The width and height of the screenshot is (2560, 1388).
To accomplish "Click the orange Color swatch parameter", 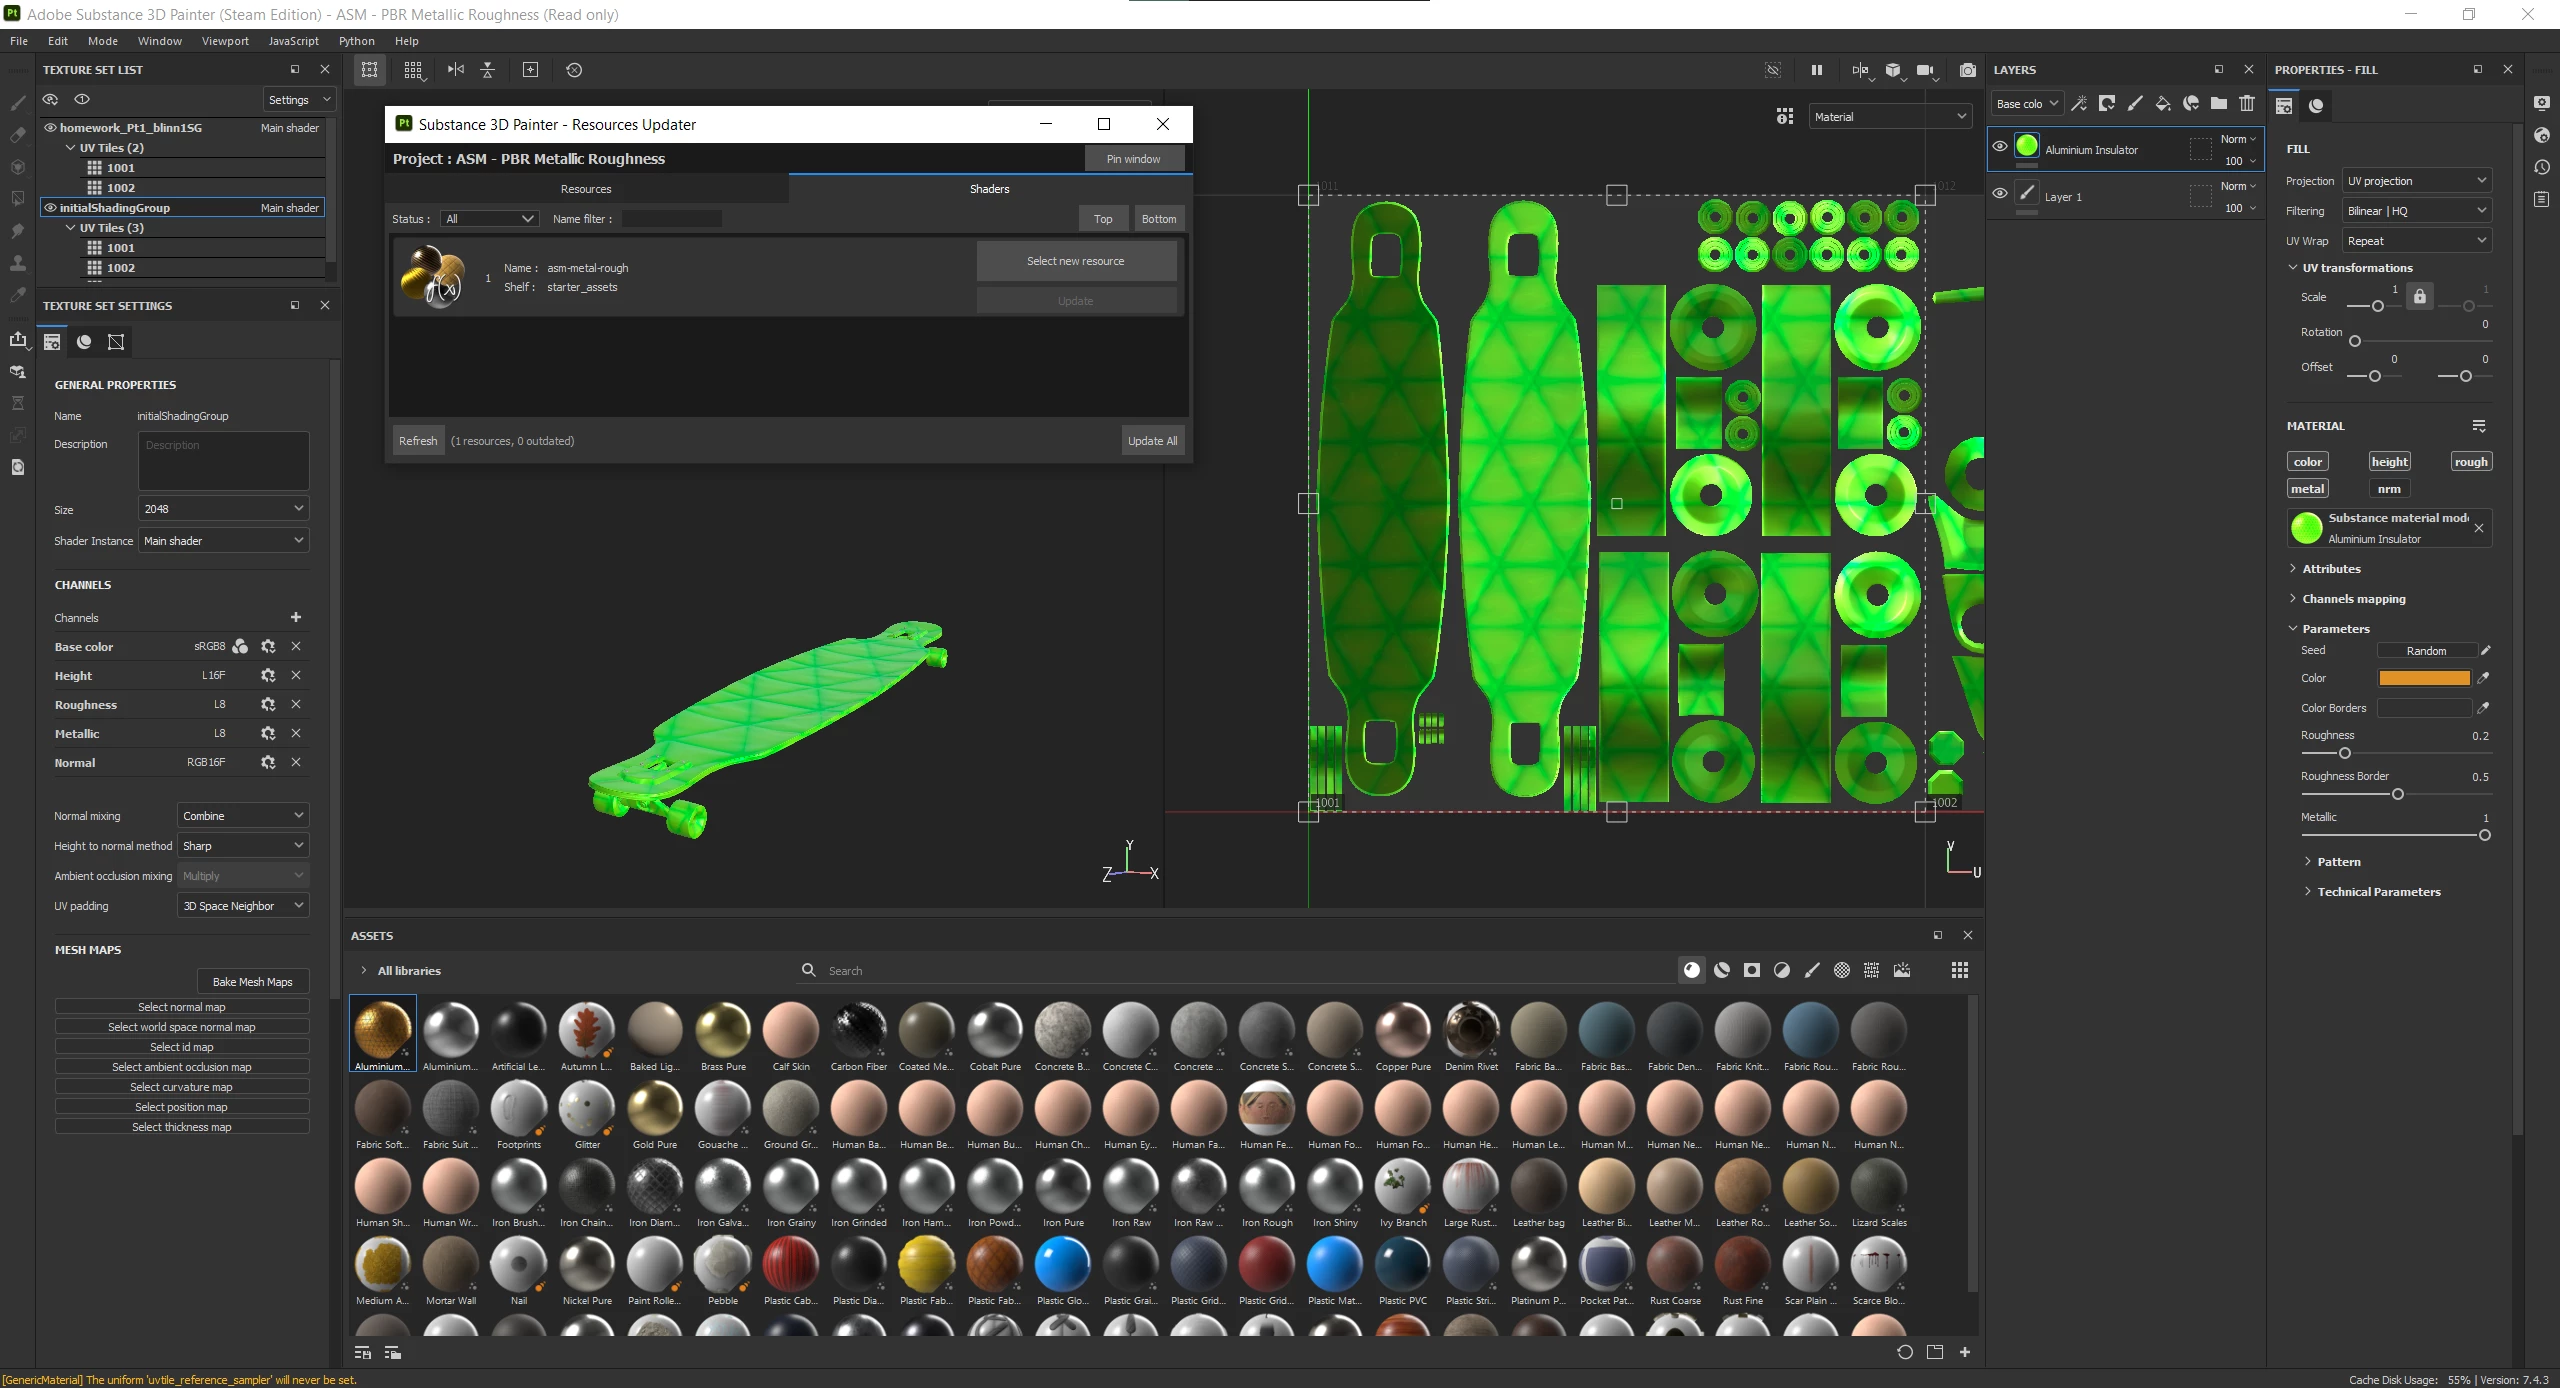I will point(2424,678).
